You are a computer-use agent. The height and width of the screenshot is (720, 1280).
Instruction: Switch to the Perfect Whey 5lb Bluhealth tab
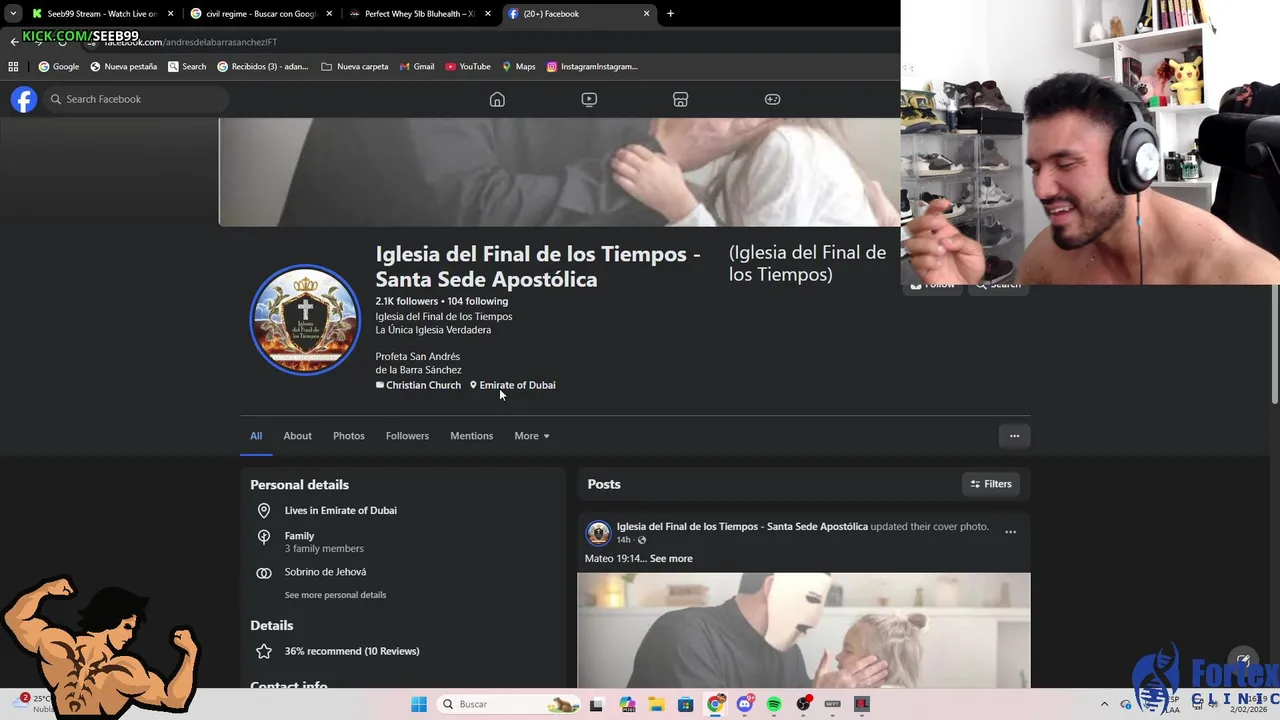[x=419, y=14]
